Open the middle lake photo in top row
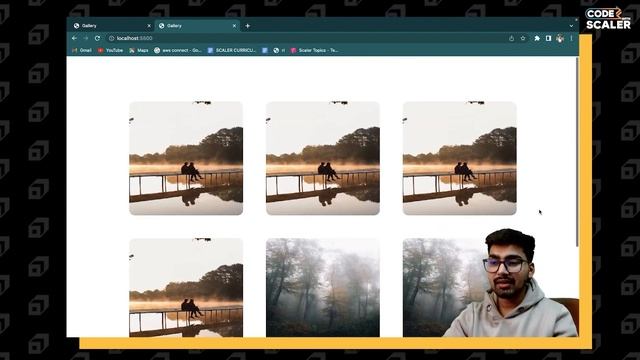Viewport: 640px width, 360px height. pos(323,158)
